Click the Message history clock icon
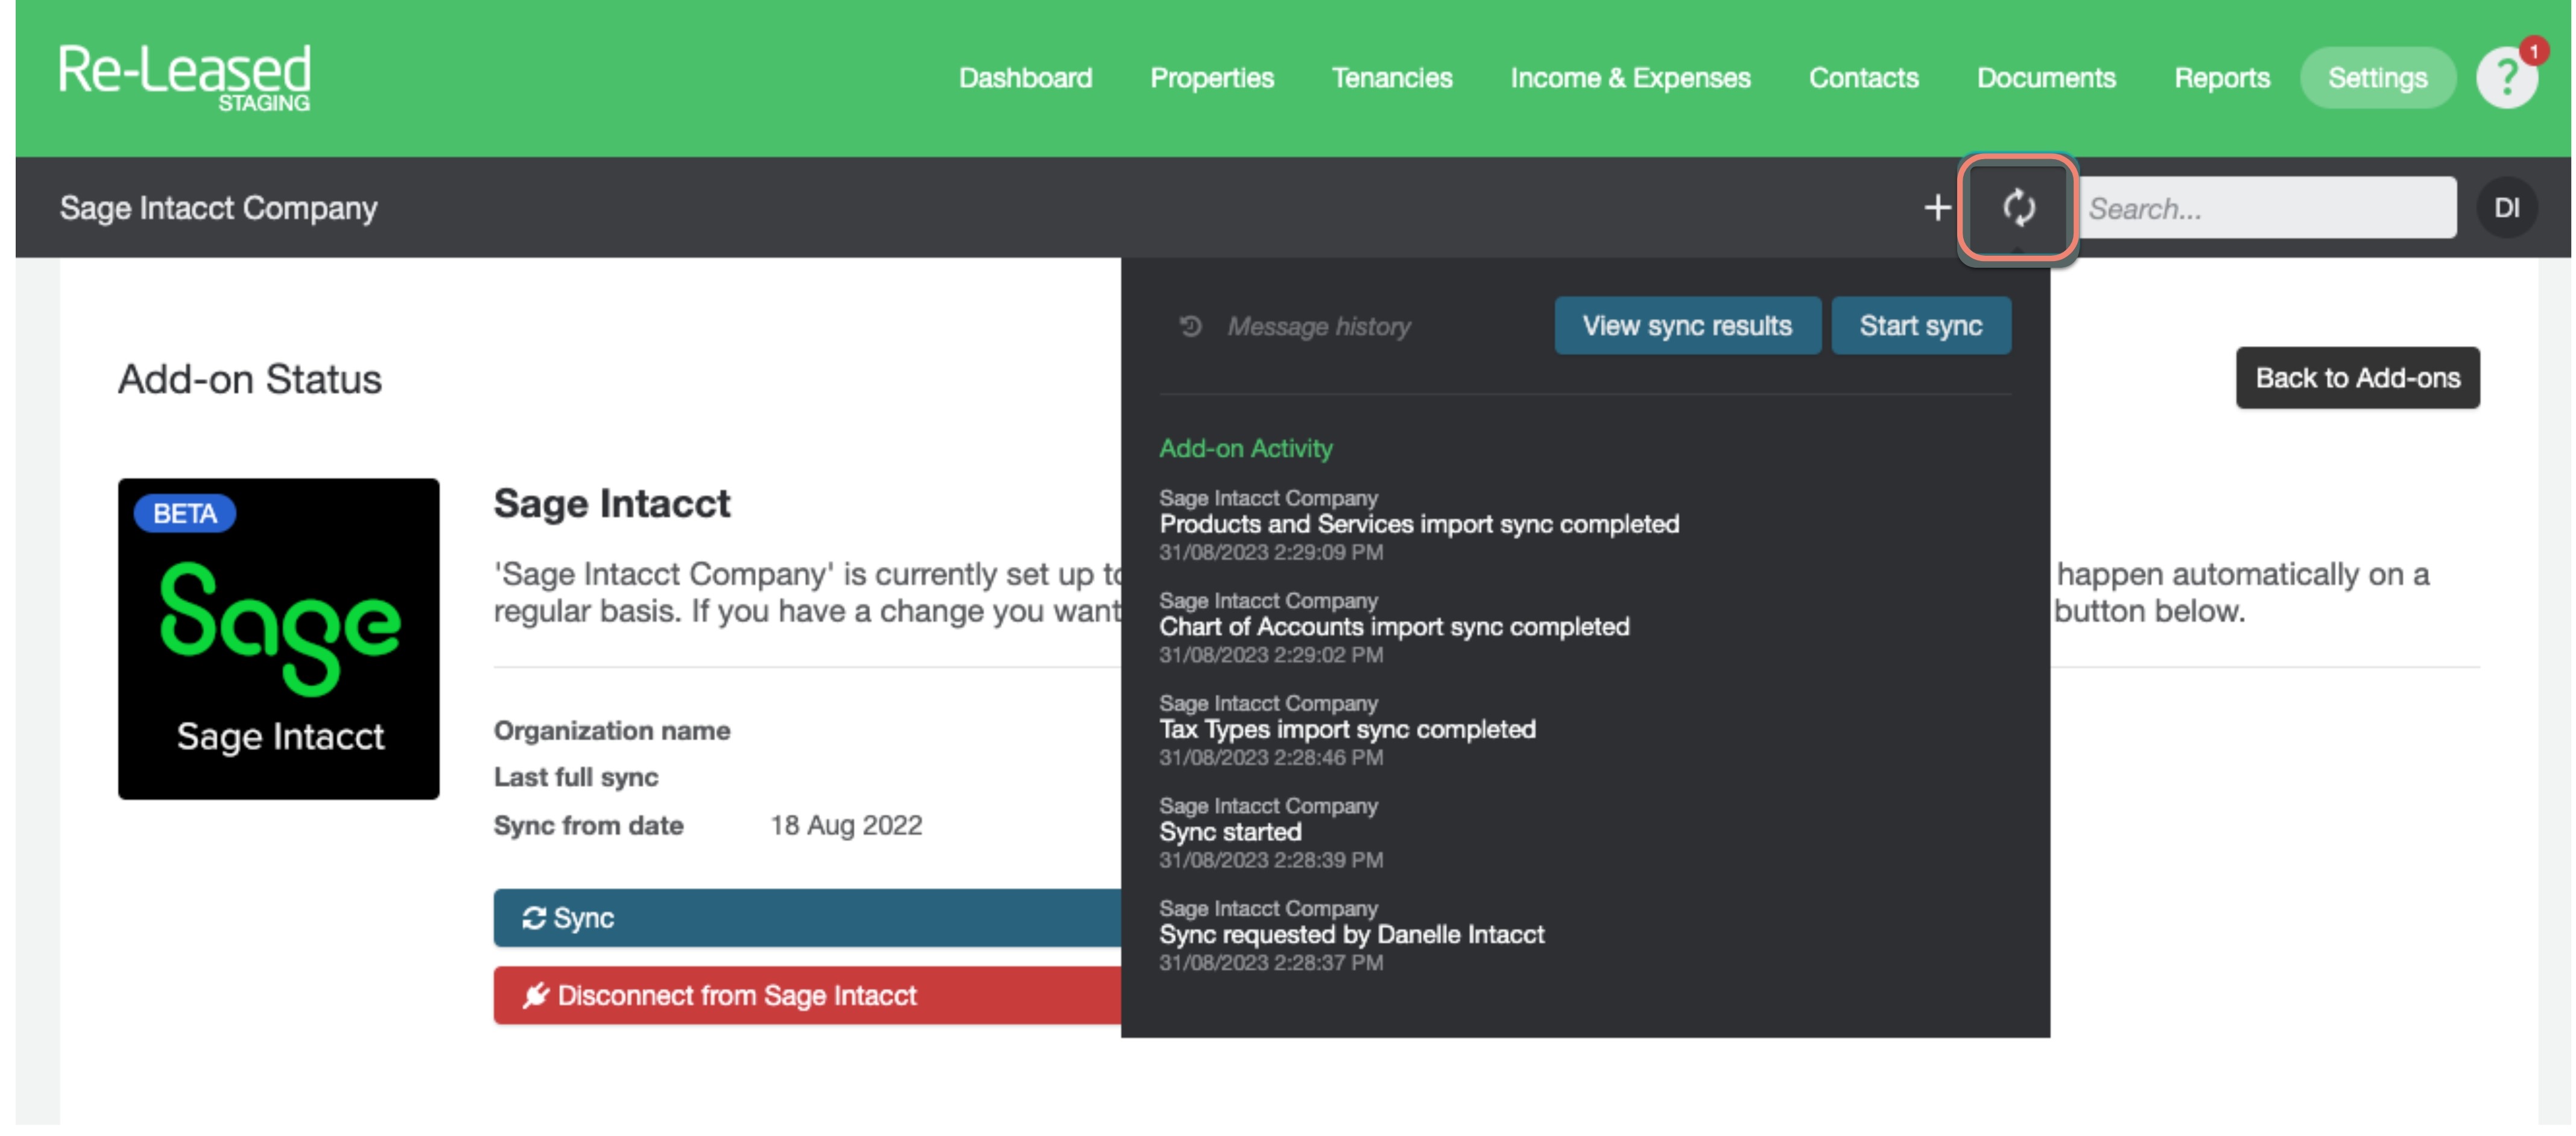 coord(1190,326)
